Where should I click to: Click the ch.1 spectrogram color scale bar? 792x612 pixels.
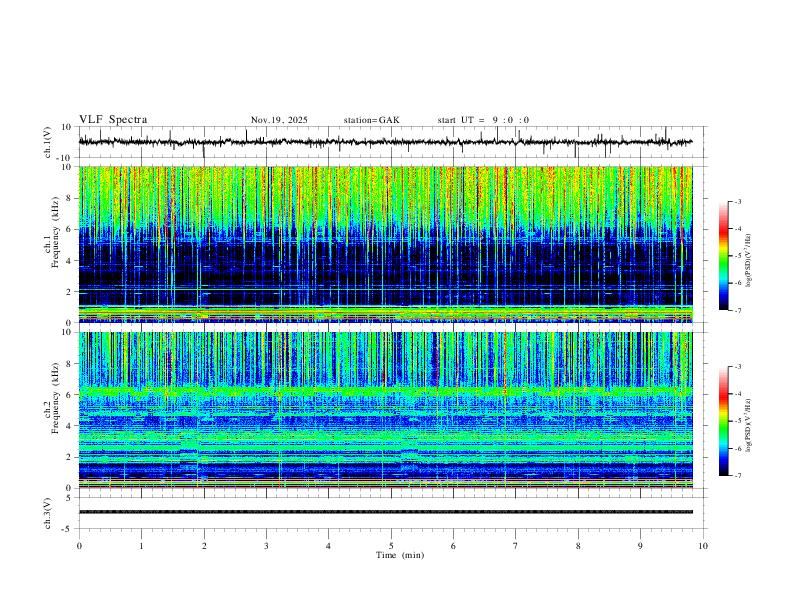(724, 255)
